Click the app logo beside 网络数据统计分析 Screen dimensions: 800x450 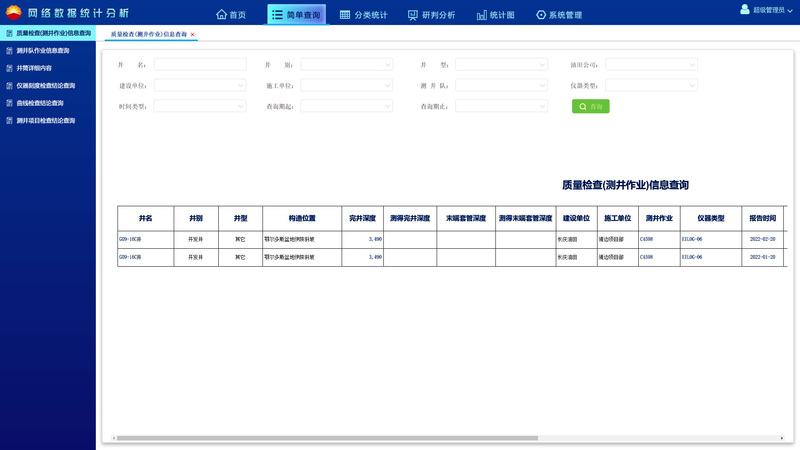click(13, 13)
